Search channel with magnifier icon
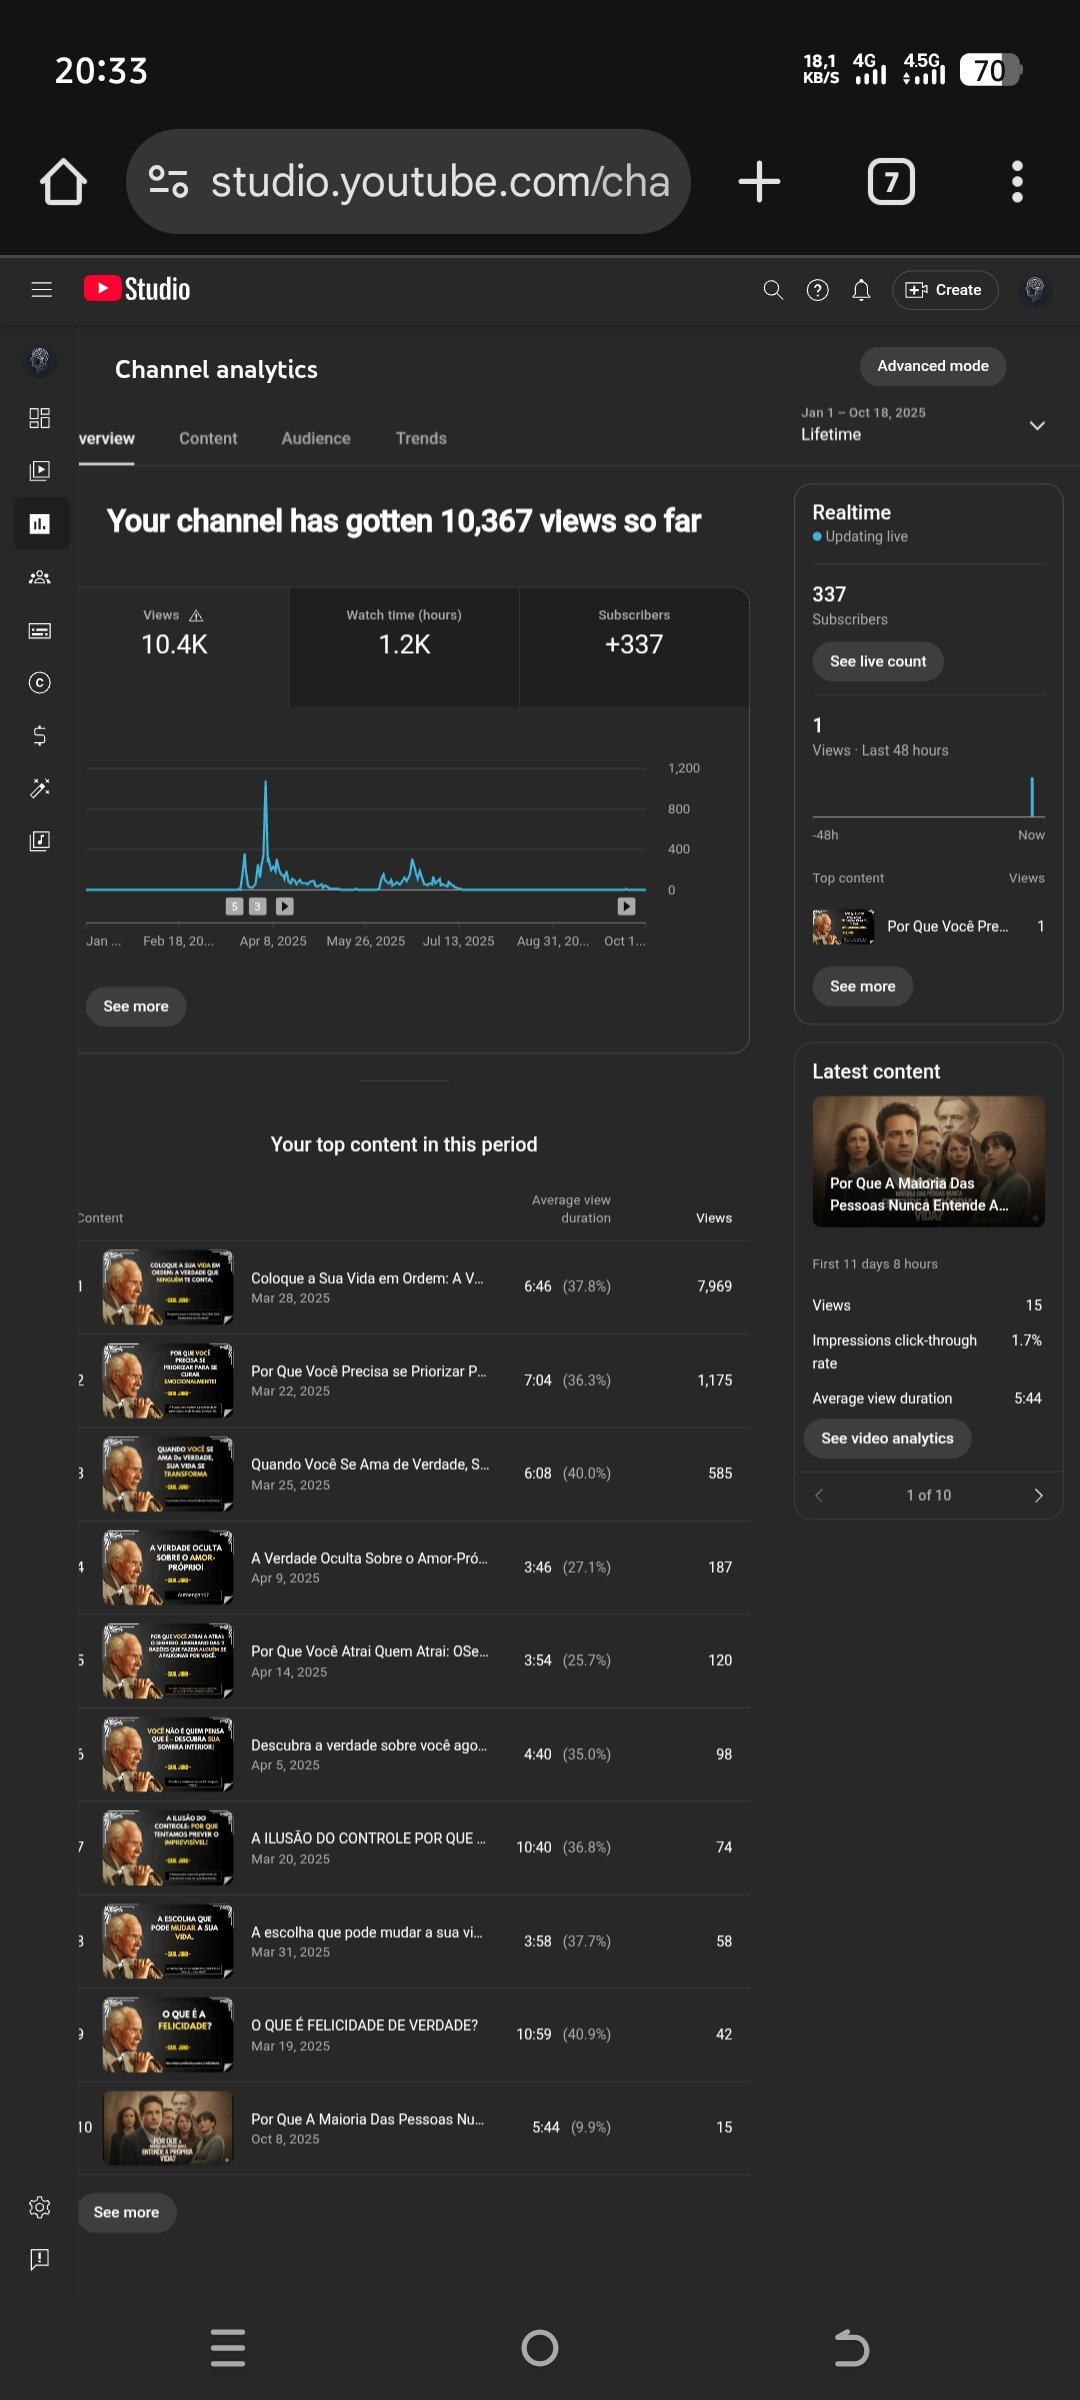1080x2400 pixels. pos(773,290)
